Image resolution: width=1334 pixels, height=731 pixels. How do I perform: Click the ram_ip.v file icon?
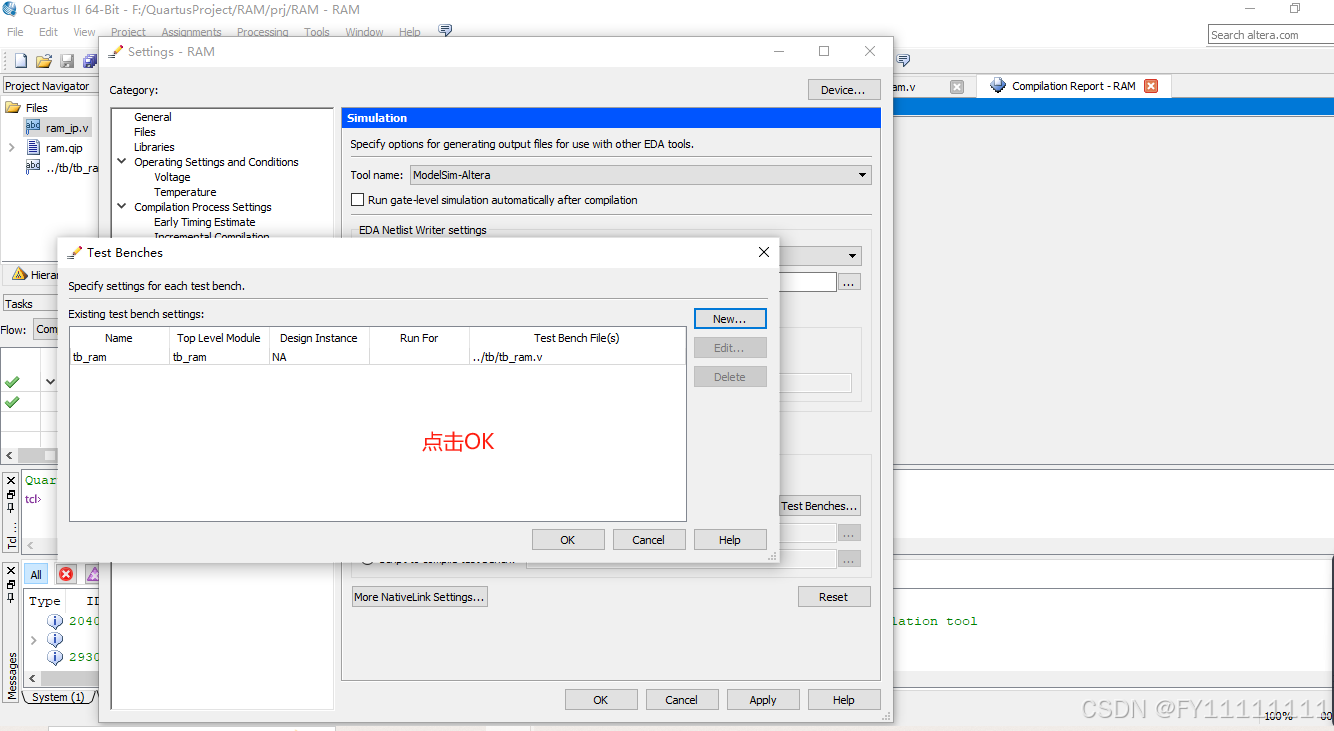[33, 127]
